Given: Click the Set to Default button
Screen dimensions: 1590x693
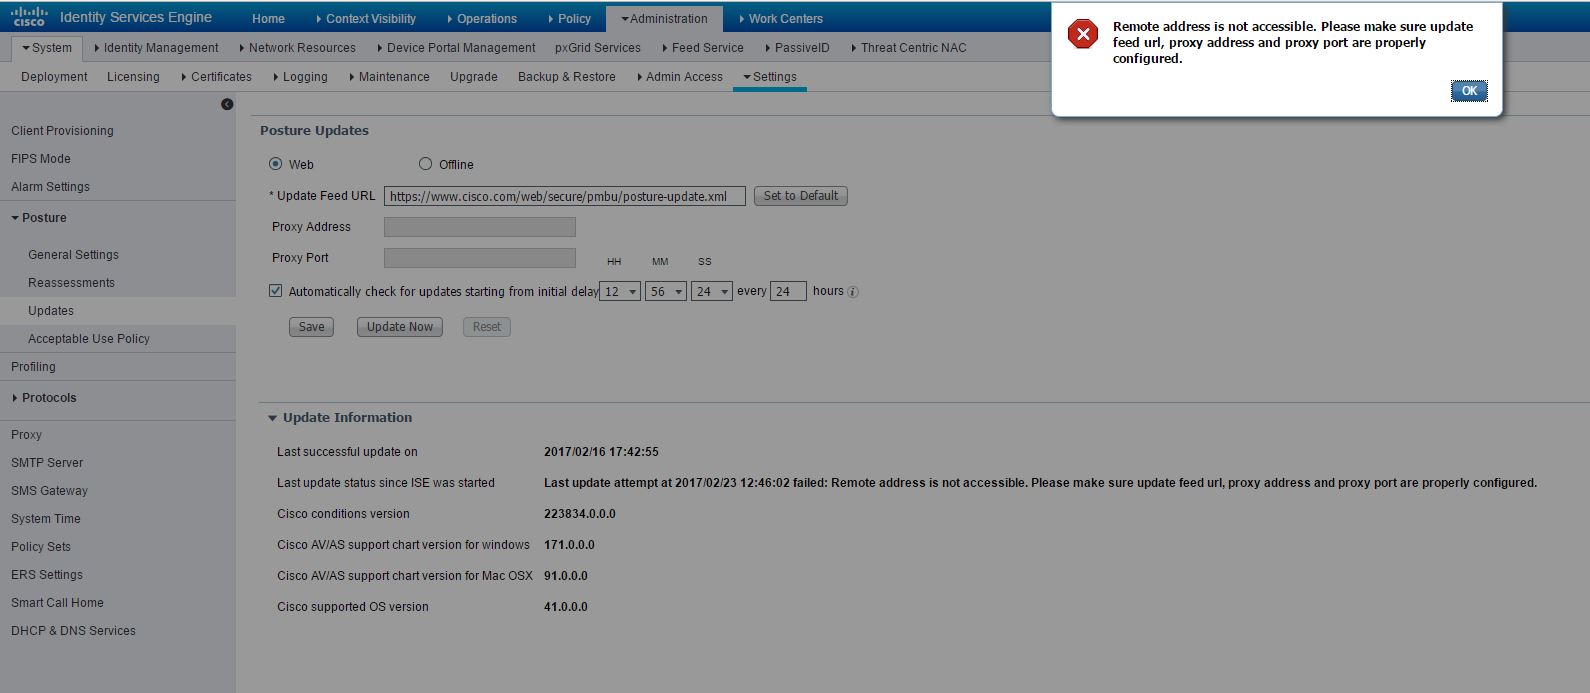Looking at the screenshot, I should pyautogui.click(x=801, y=196).
